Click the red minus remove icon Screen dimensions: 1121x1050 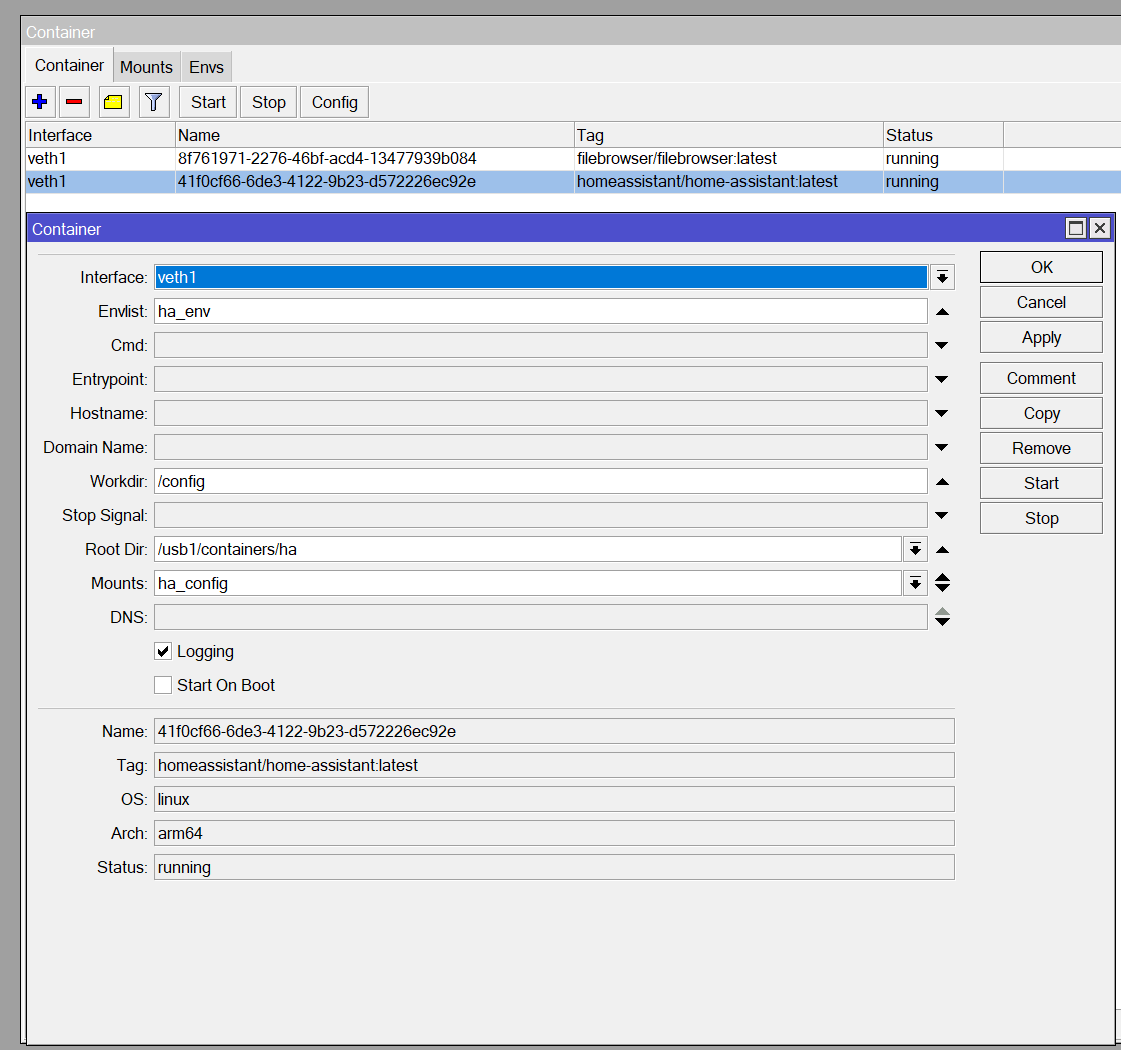tap(75, 102)
